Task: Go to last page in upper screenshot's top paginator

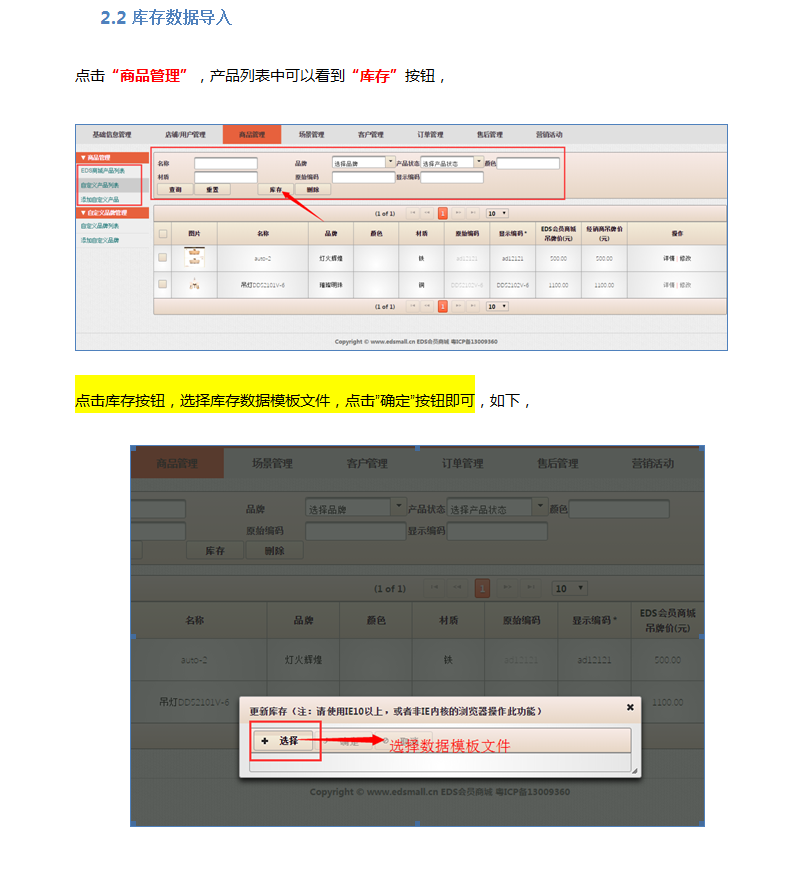Action: click(x=472, y=213)
